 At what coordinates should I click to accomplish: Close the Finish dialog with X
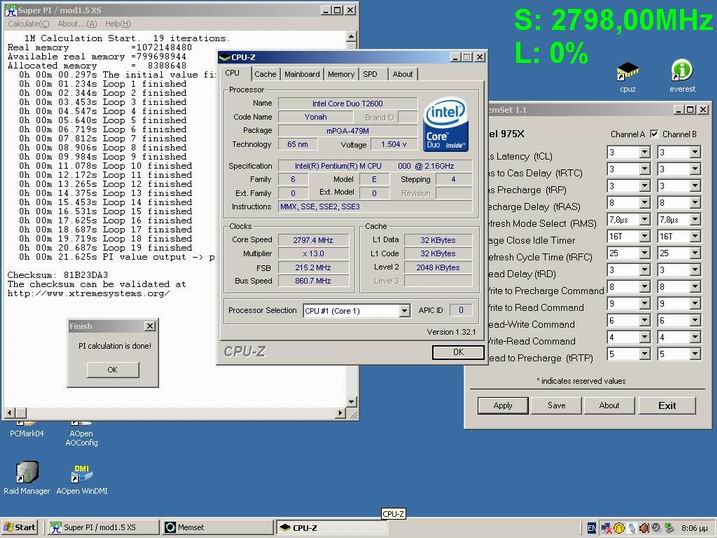pos(150,326)
